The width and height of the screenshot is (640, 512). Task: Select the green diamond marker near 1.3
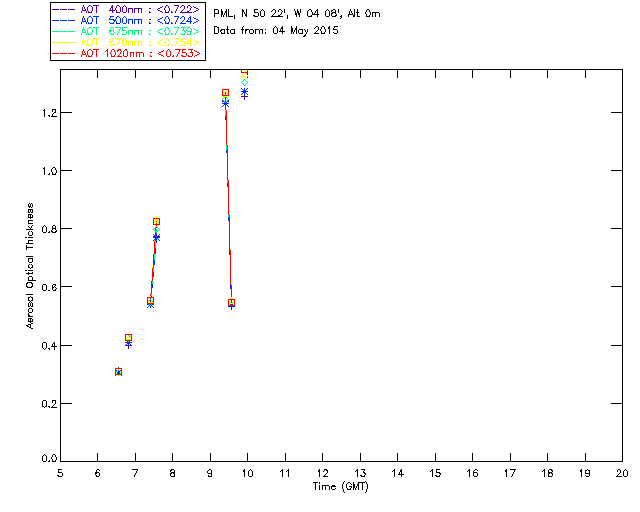tap(244, 82)
